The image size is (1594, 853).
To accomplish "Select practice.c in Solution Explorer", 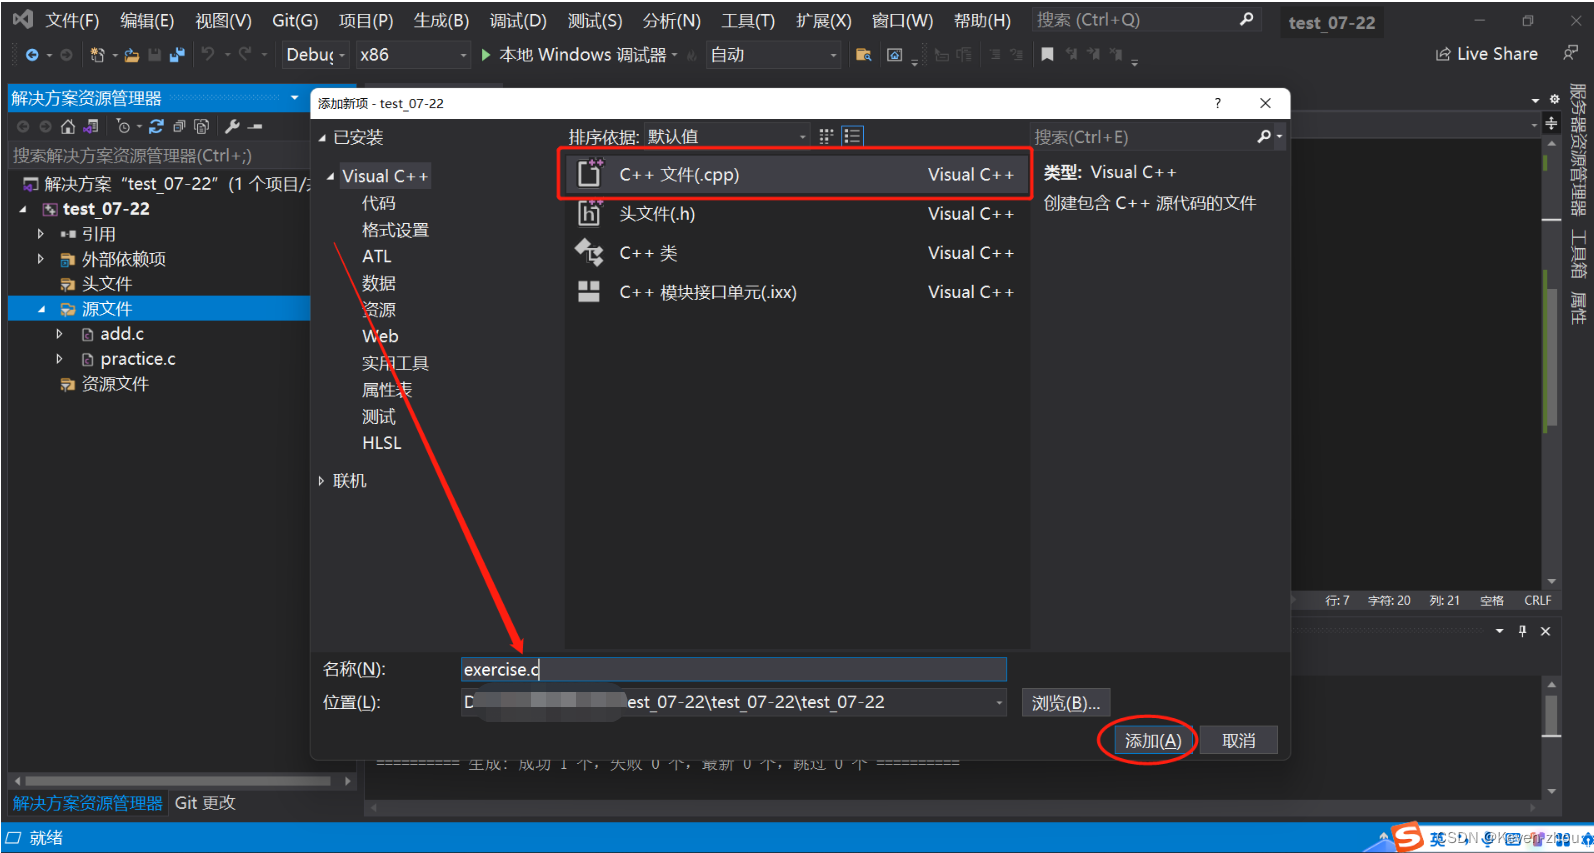I will click(138, 359).
